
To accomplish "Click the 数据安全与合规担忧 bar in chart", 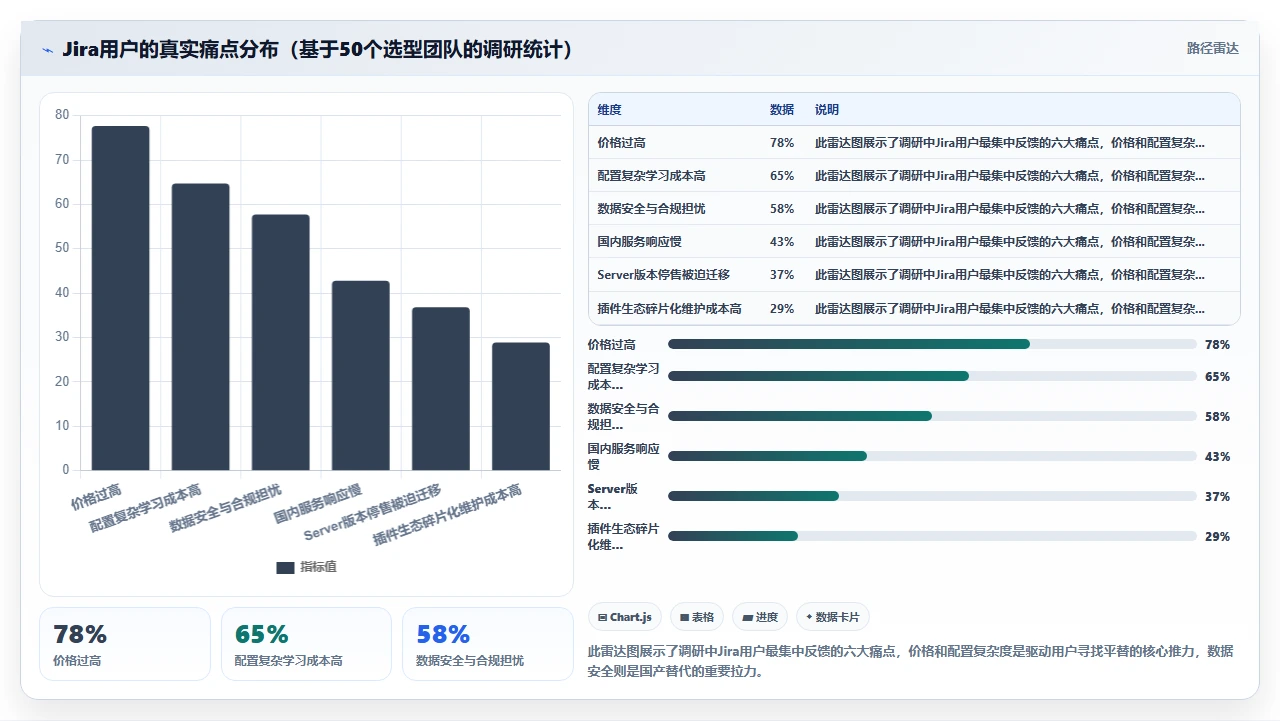I will 280,342.
